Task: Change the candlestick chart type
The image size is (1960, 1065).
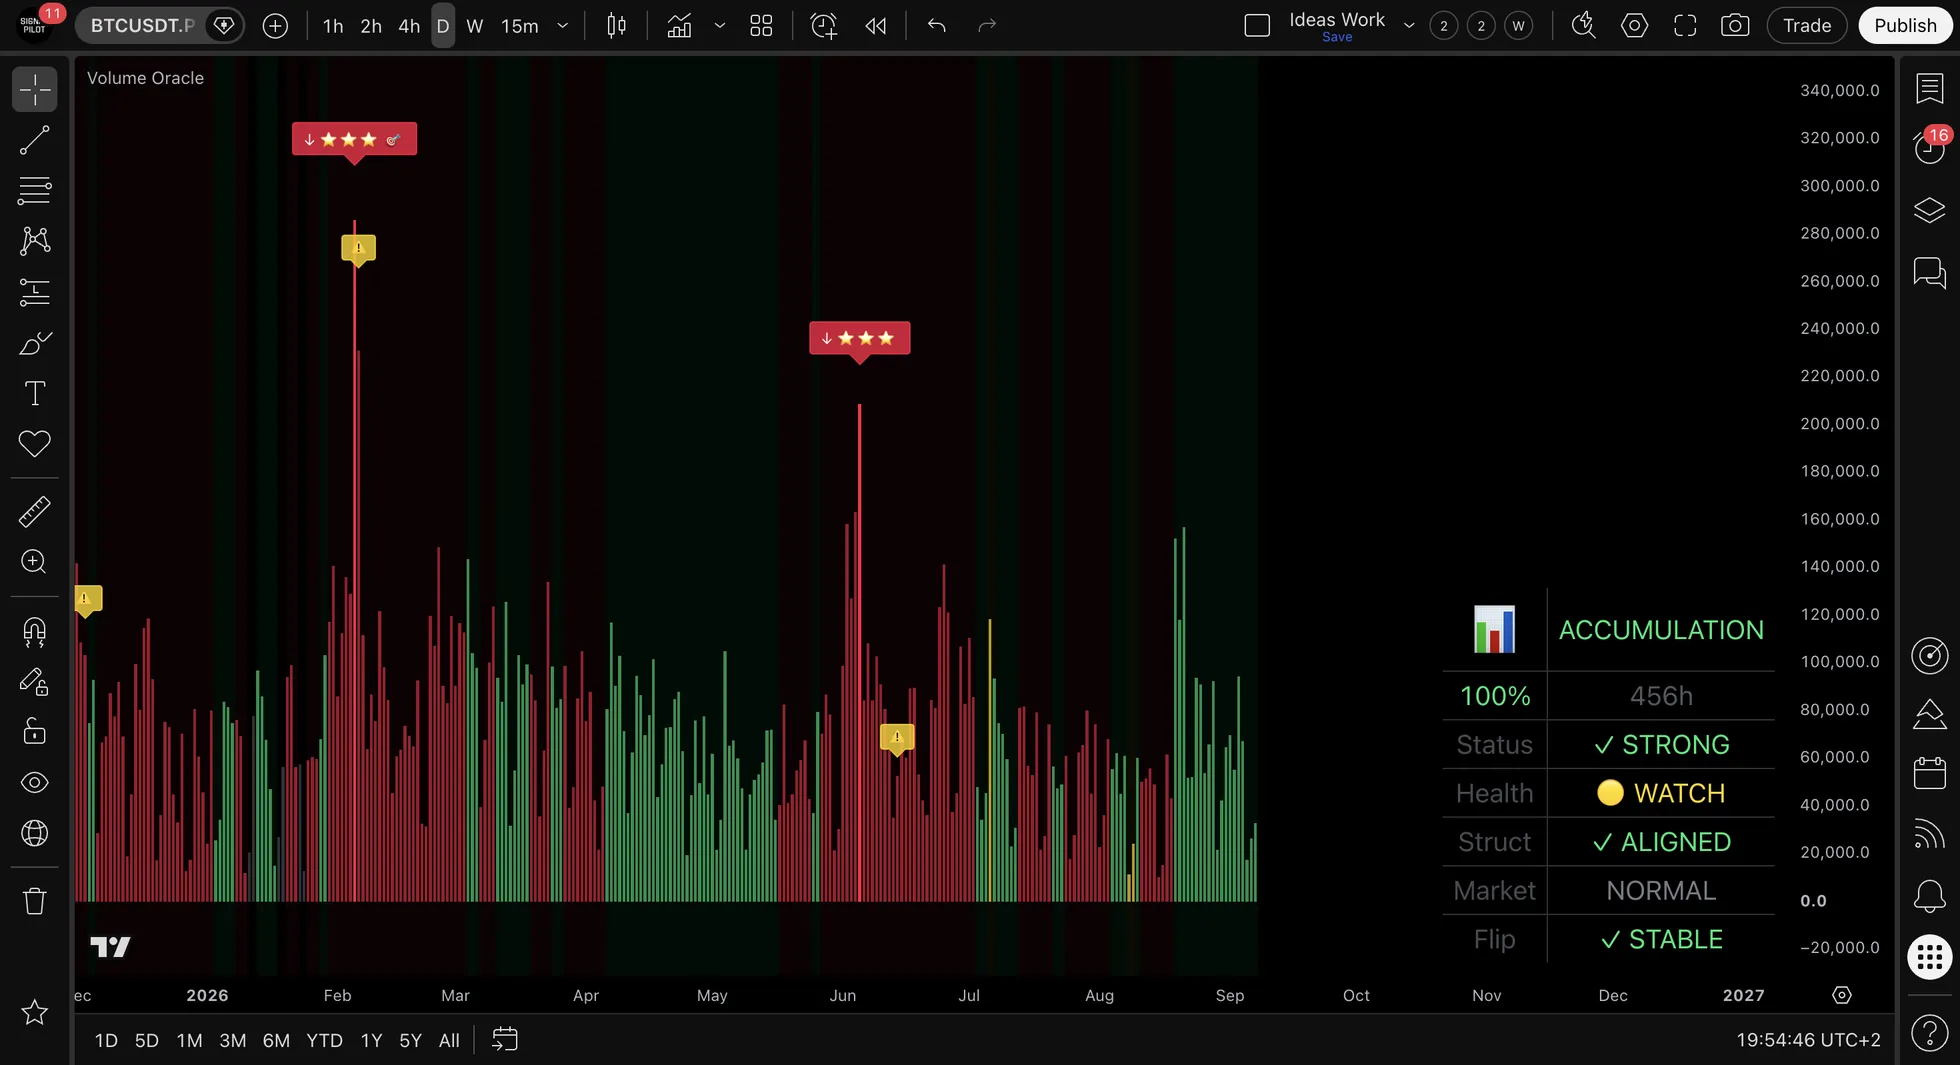Action: coord(617,26)
